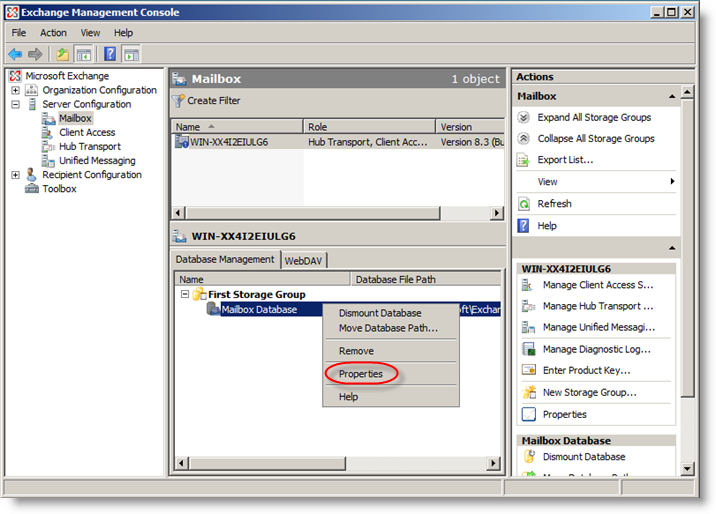
Task: Click Manage Client Access Server action
Action: point(598,285)
